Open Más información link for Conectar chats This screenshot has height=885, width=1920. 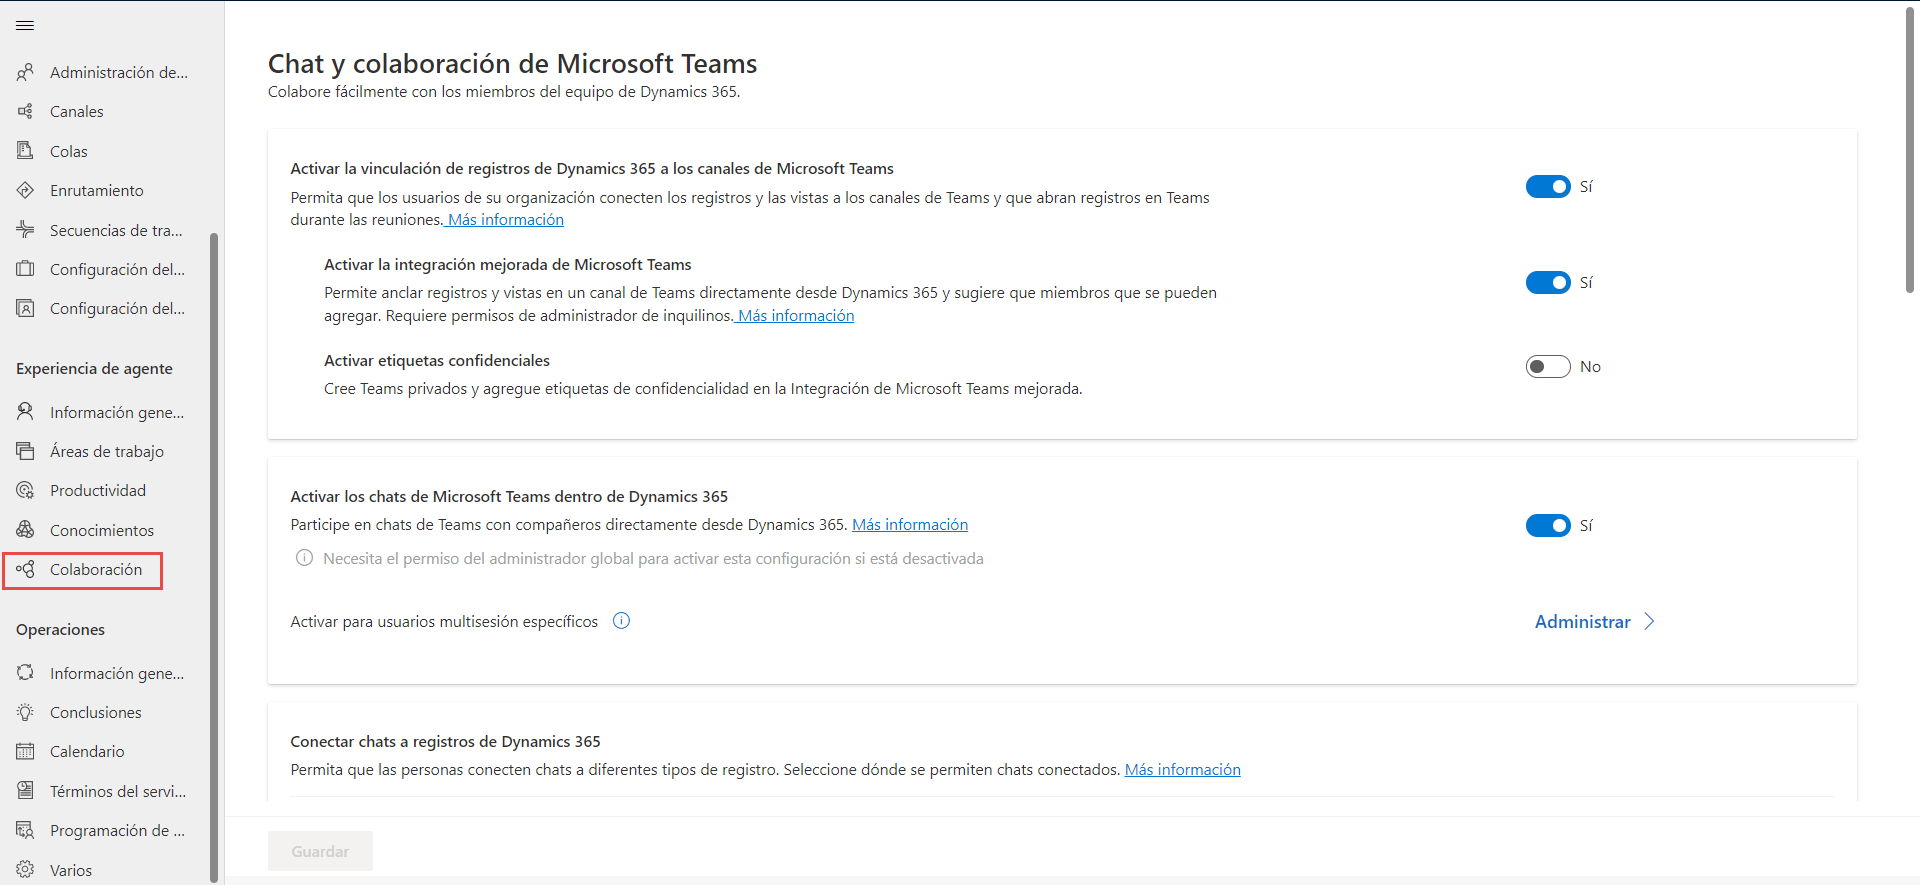click(1183, 770)
